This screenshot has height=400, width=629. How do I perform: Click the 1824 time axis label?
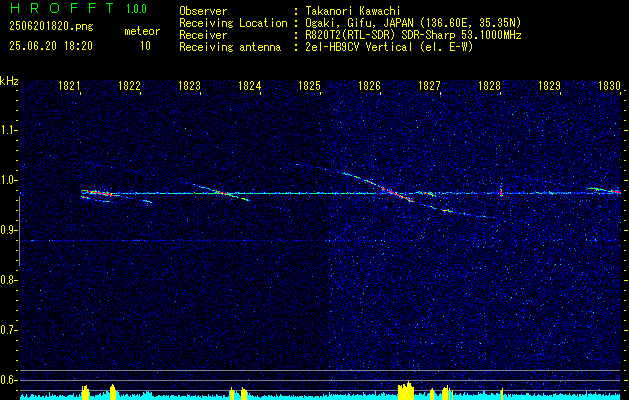click(250, 86)
